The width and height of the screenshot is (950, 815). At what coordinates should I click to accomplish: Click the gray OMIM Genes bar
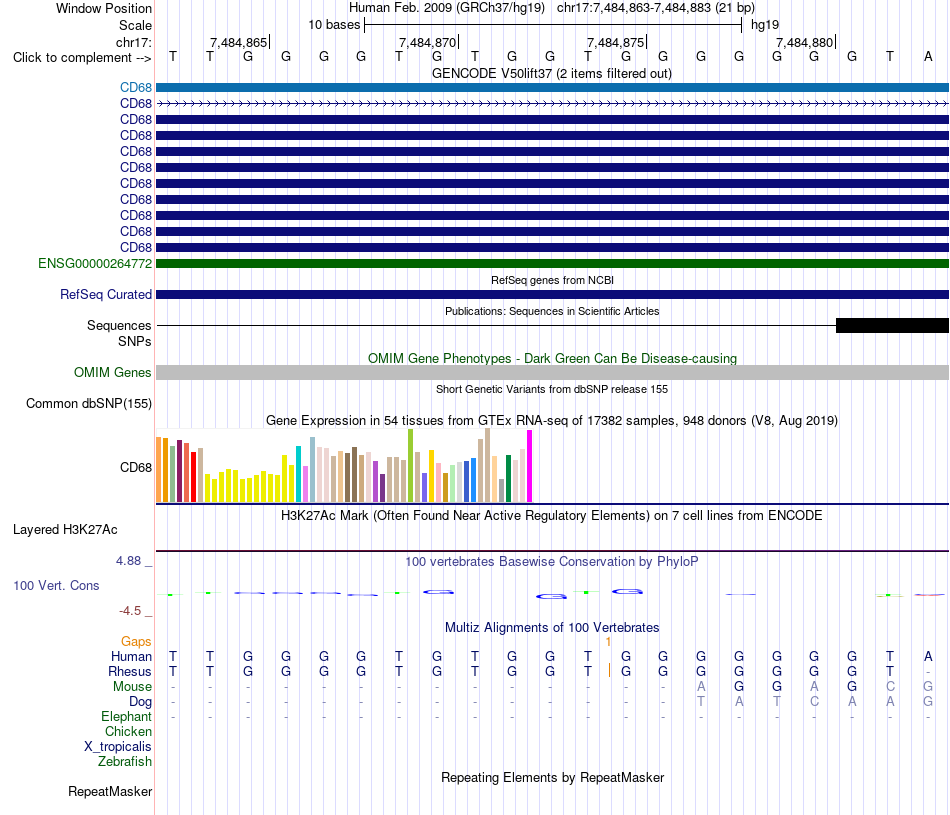[x=552, y=373]
